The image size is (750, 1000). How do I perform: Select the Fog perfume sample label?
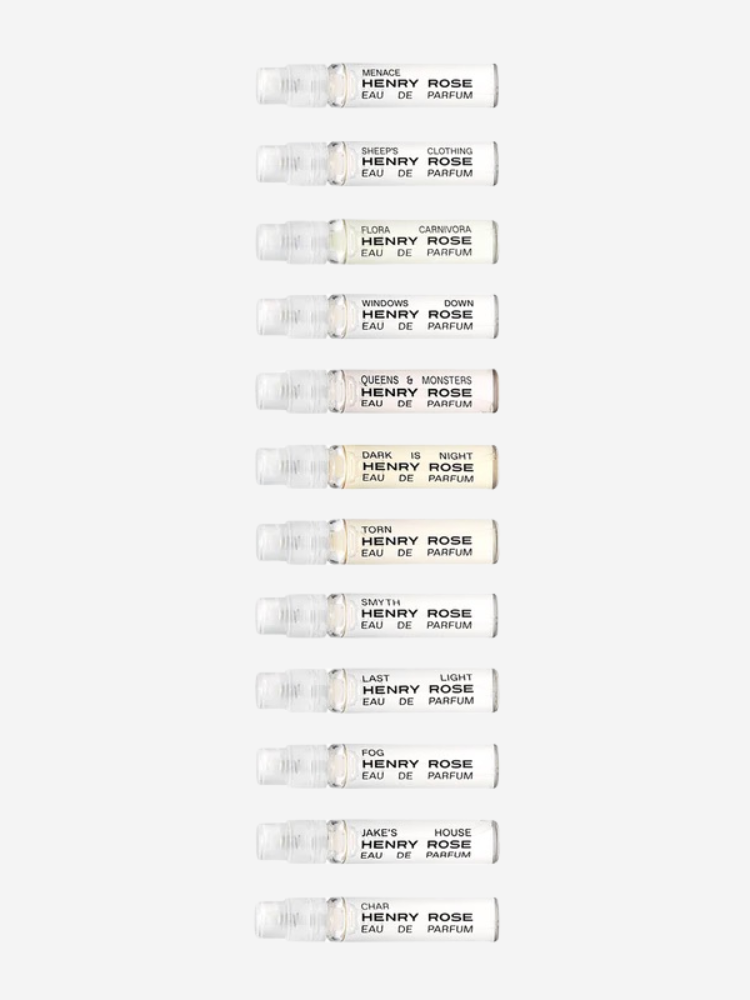pyautogui.click(x=417, y=765)
